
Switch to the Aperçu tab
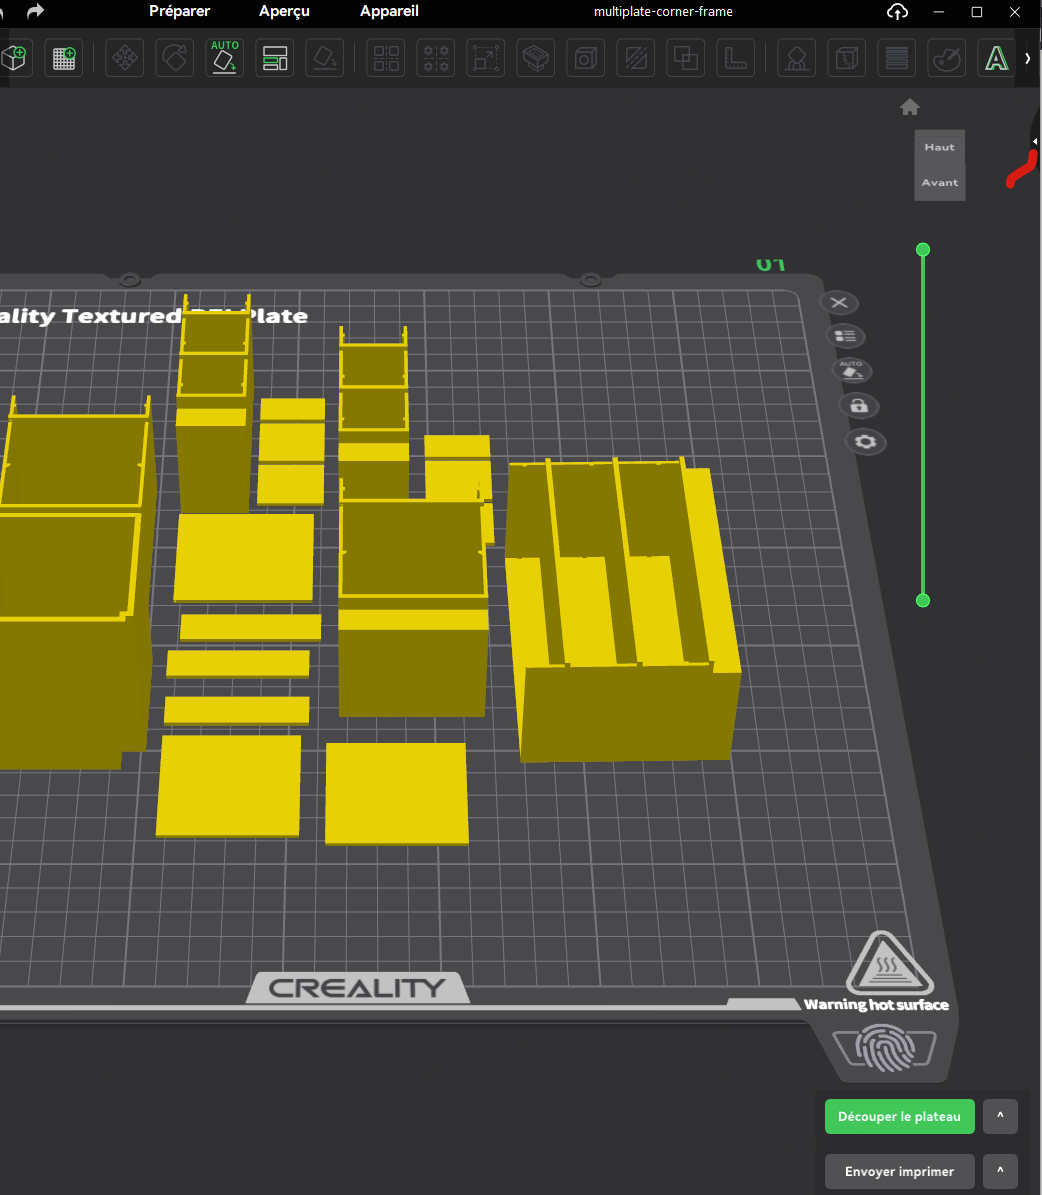(284, 11)
